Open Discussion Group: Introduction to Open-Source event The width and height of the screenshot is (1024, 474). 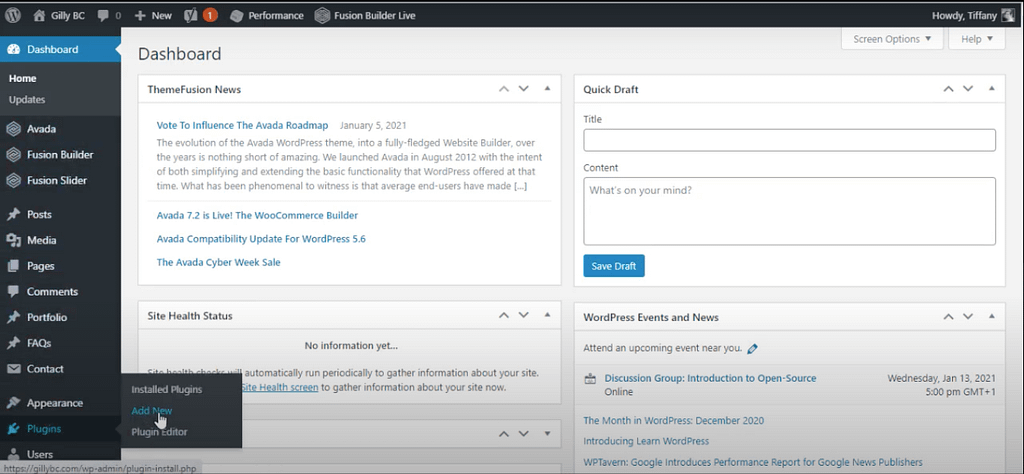(711, 378)
